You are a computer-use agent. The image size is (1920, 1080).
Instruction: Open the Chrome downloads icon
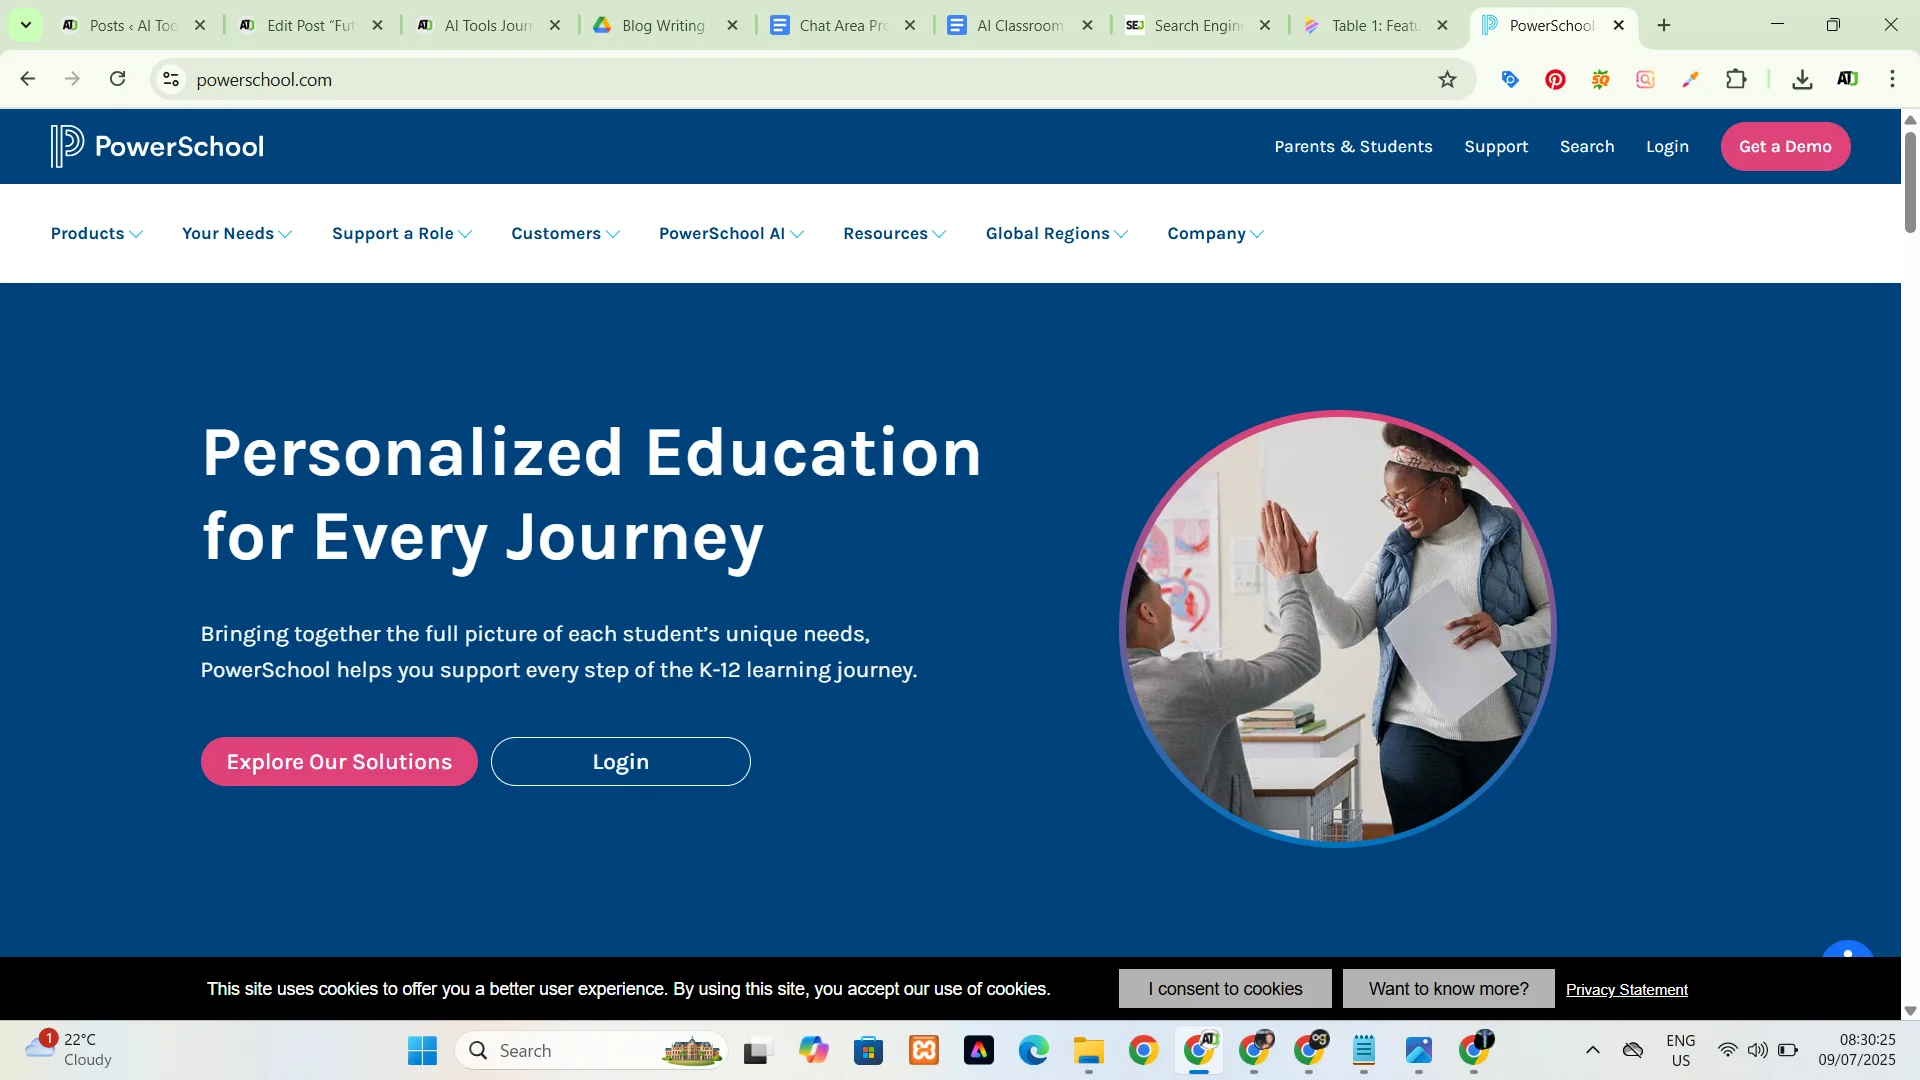click(x=1802, y=79)
